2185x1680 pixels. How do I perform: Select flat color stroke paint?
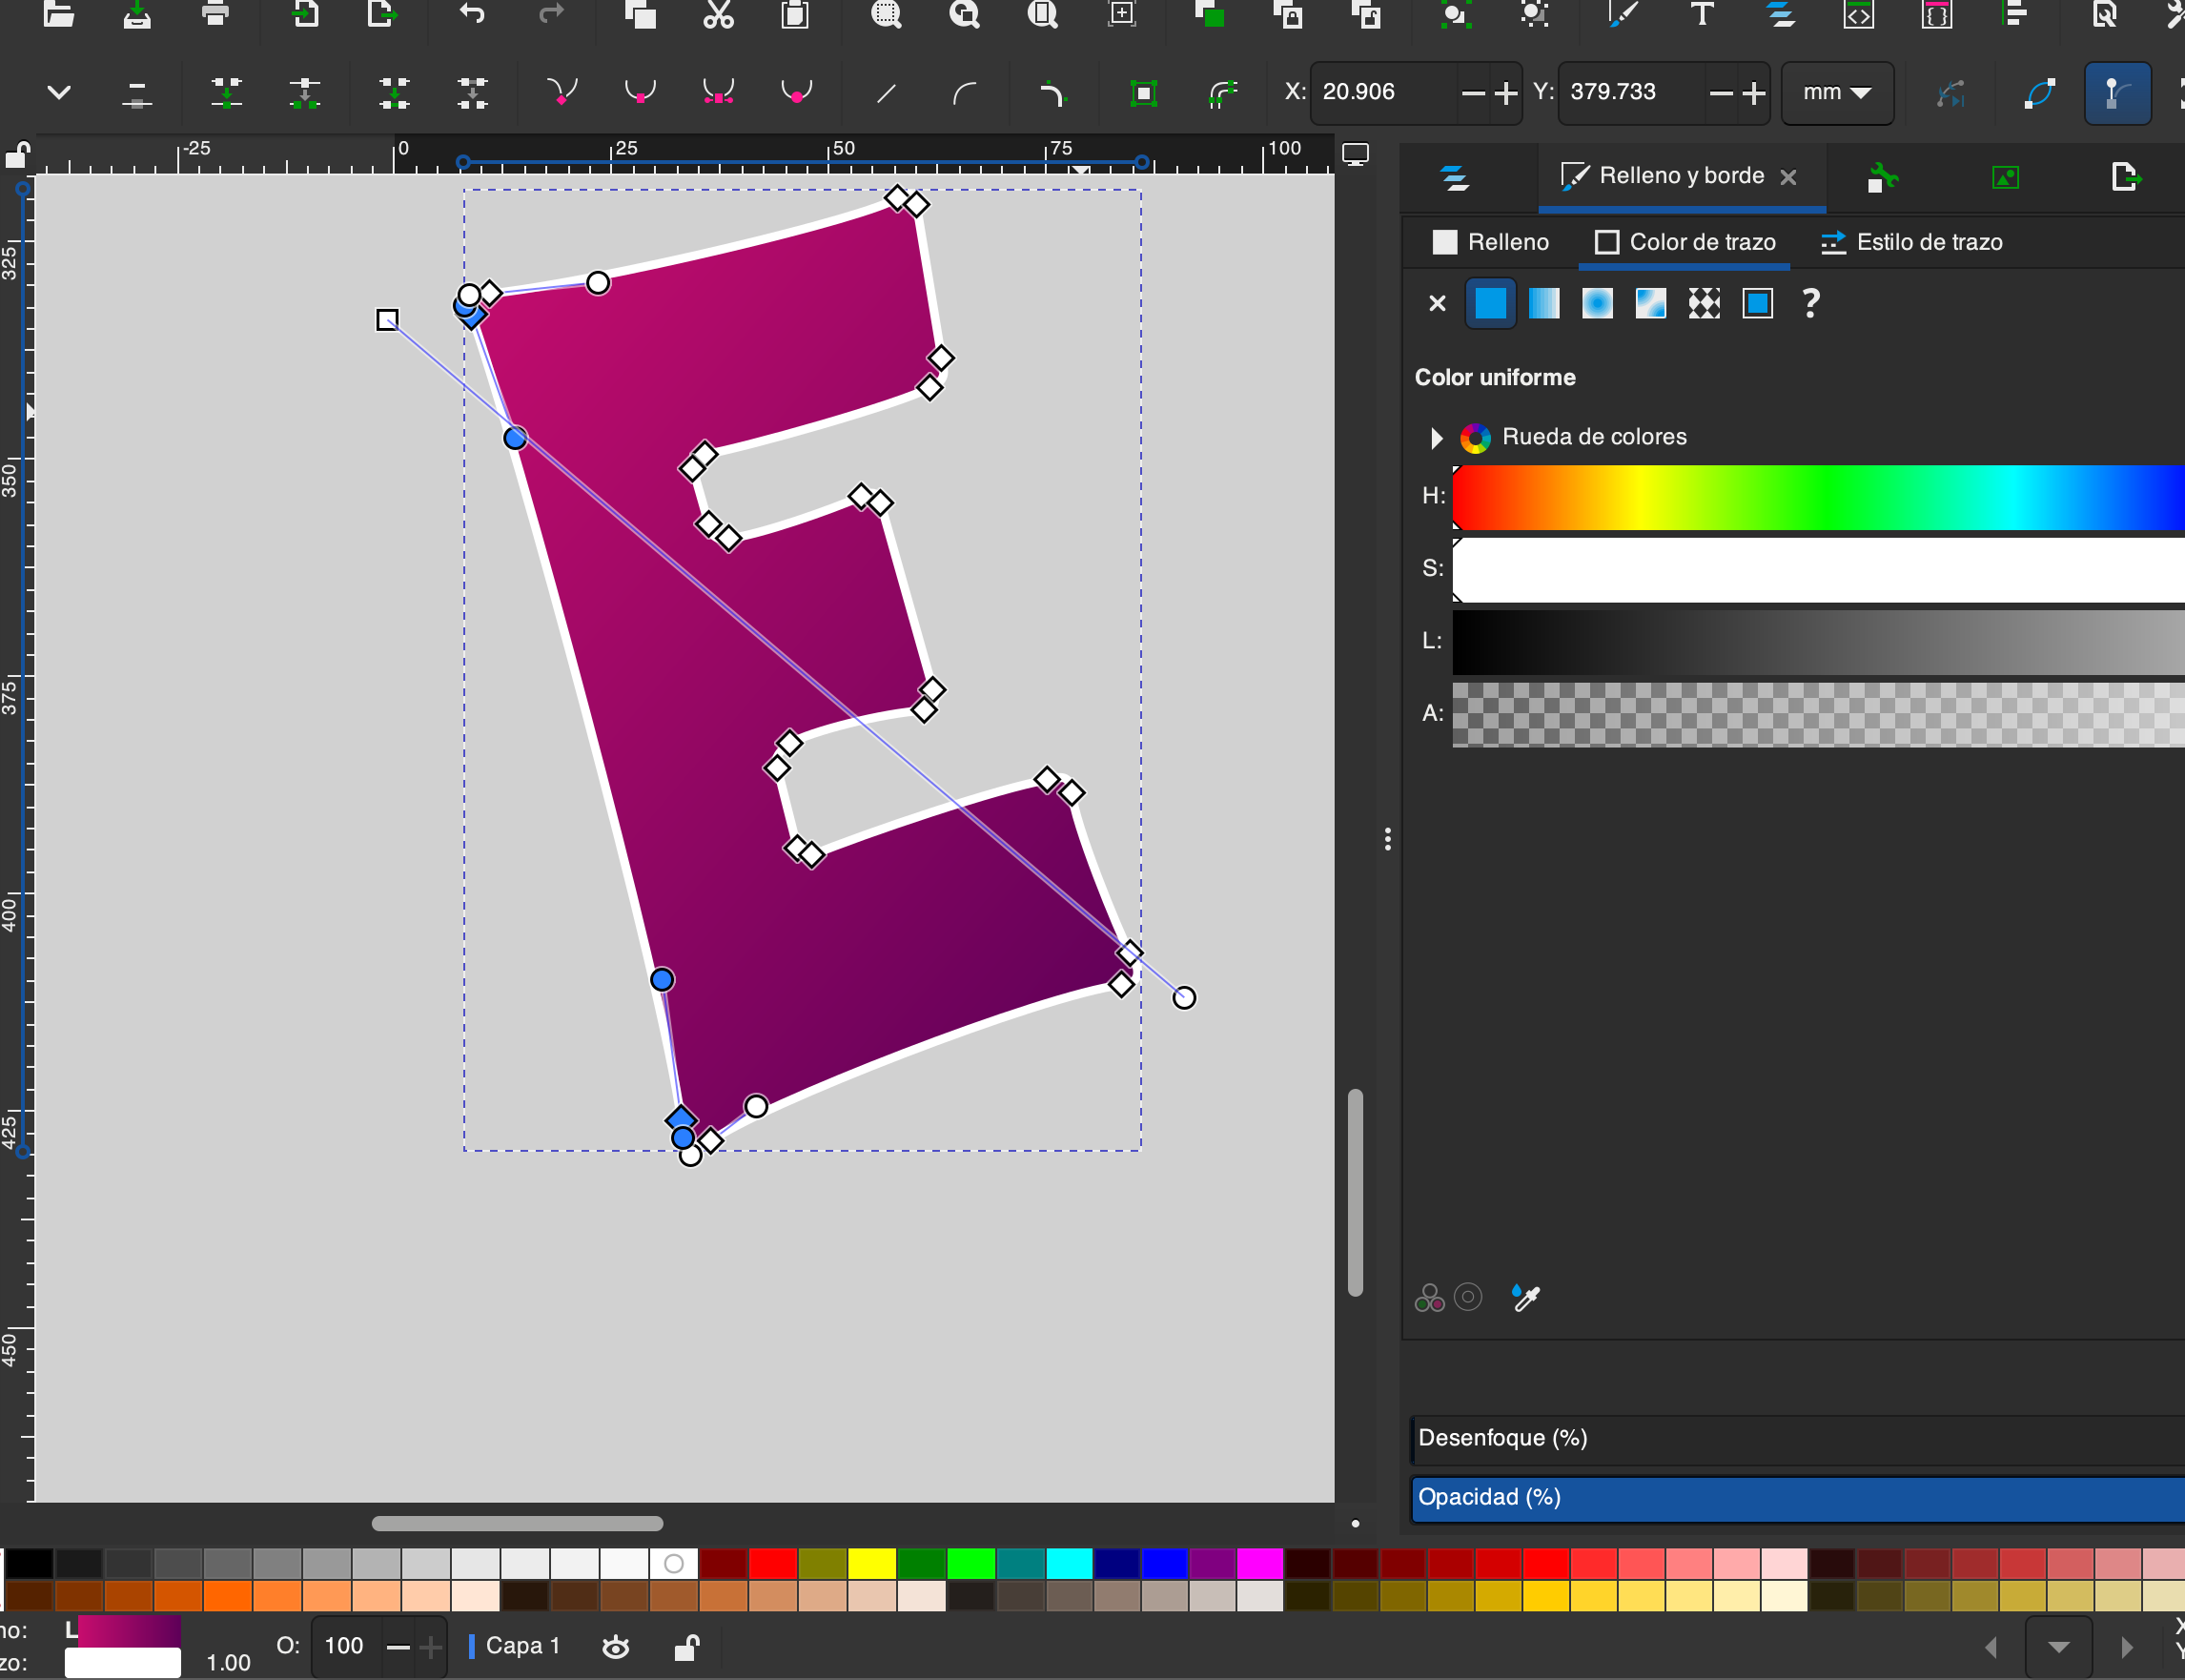coord(1490,303)
